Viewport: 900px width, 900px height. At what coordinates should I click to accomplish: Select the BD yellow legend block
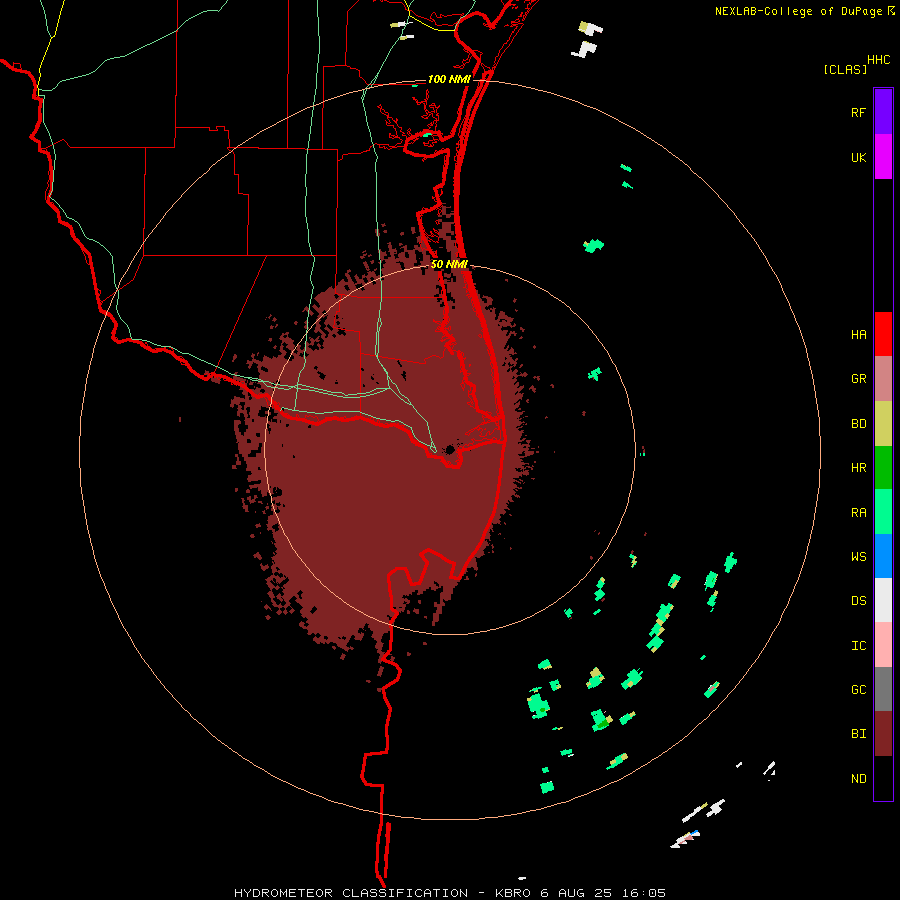[x=883, y=424]
